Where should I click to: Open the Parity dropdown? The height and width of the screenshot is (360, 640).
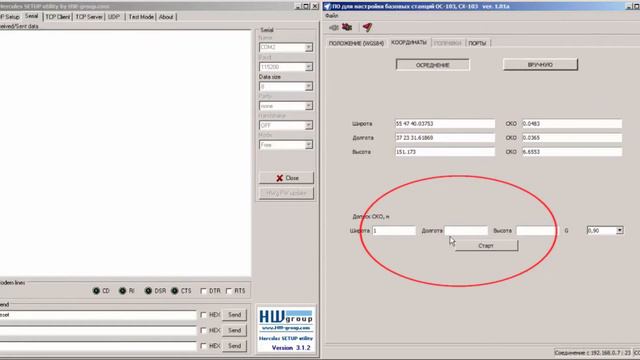point(309,106)
